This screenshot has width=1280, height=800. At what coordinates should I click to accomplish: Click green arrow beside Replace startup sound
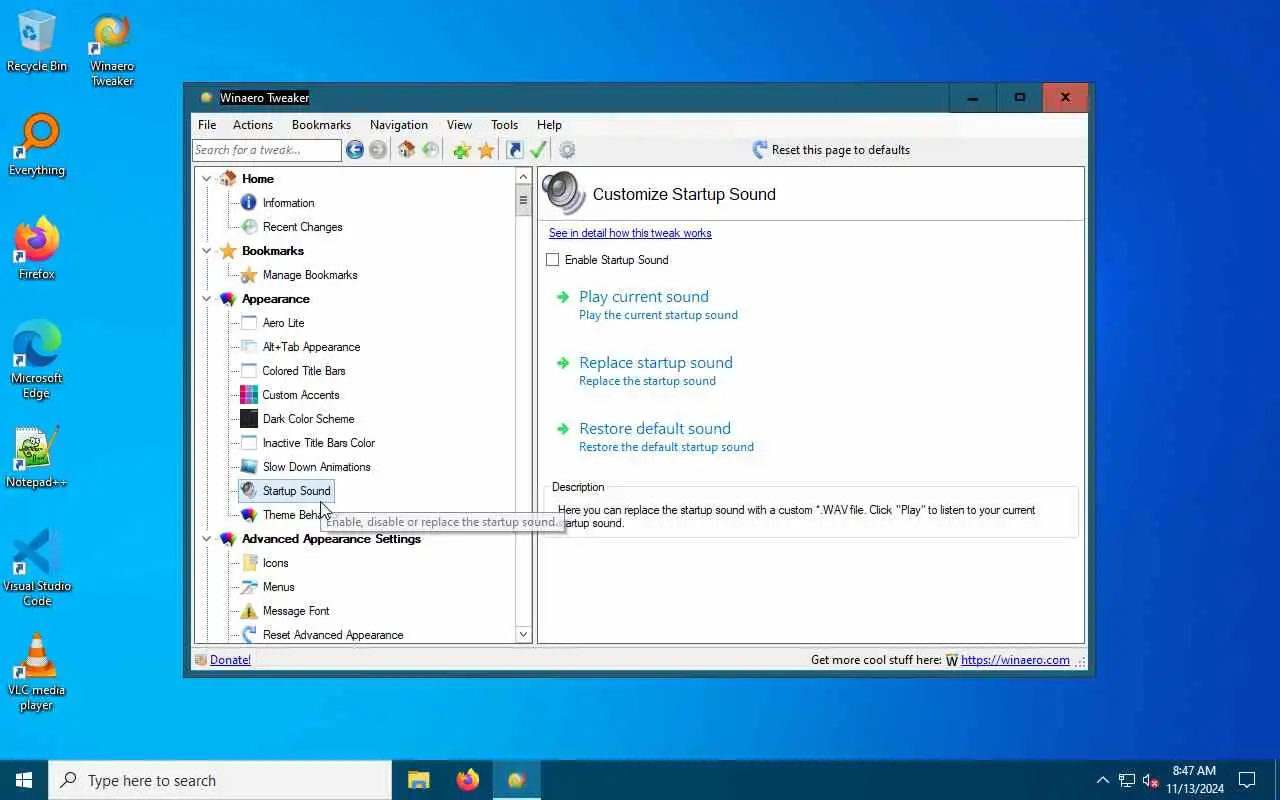pos(563,363)
